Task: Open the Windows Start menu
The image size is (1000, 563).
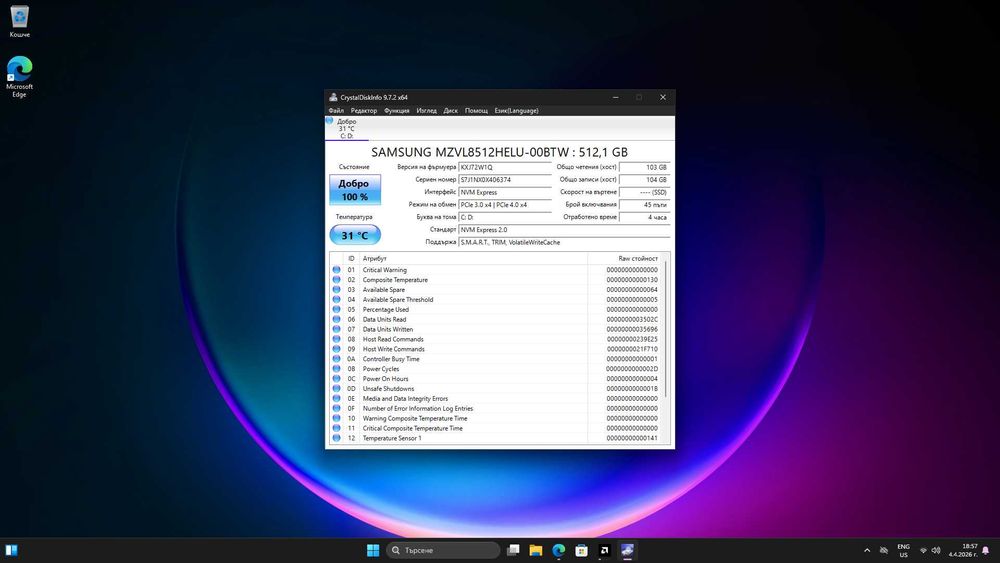Action: click(373, 550)
